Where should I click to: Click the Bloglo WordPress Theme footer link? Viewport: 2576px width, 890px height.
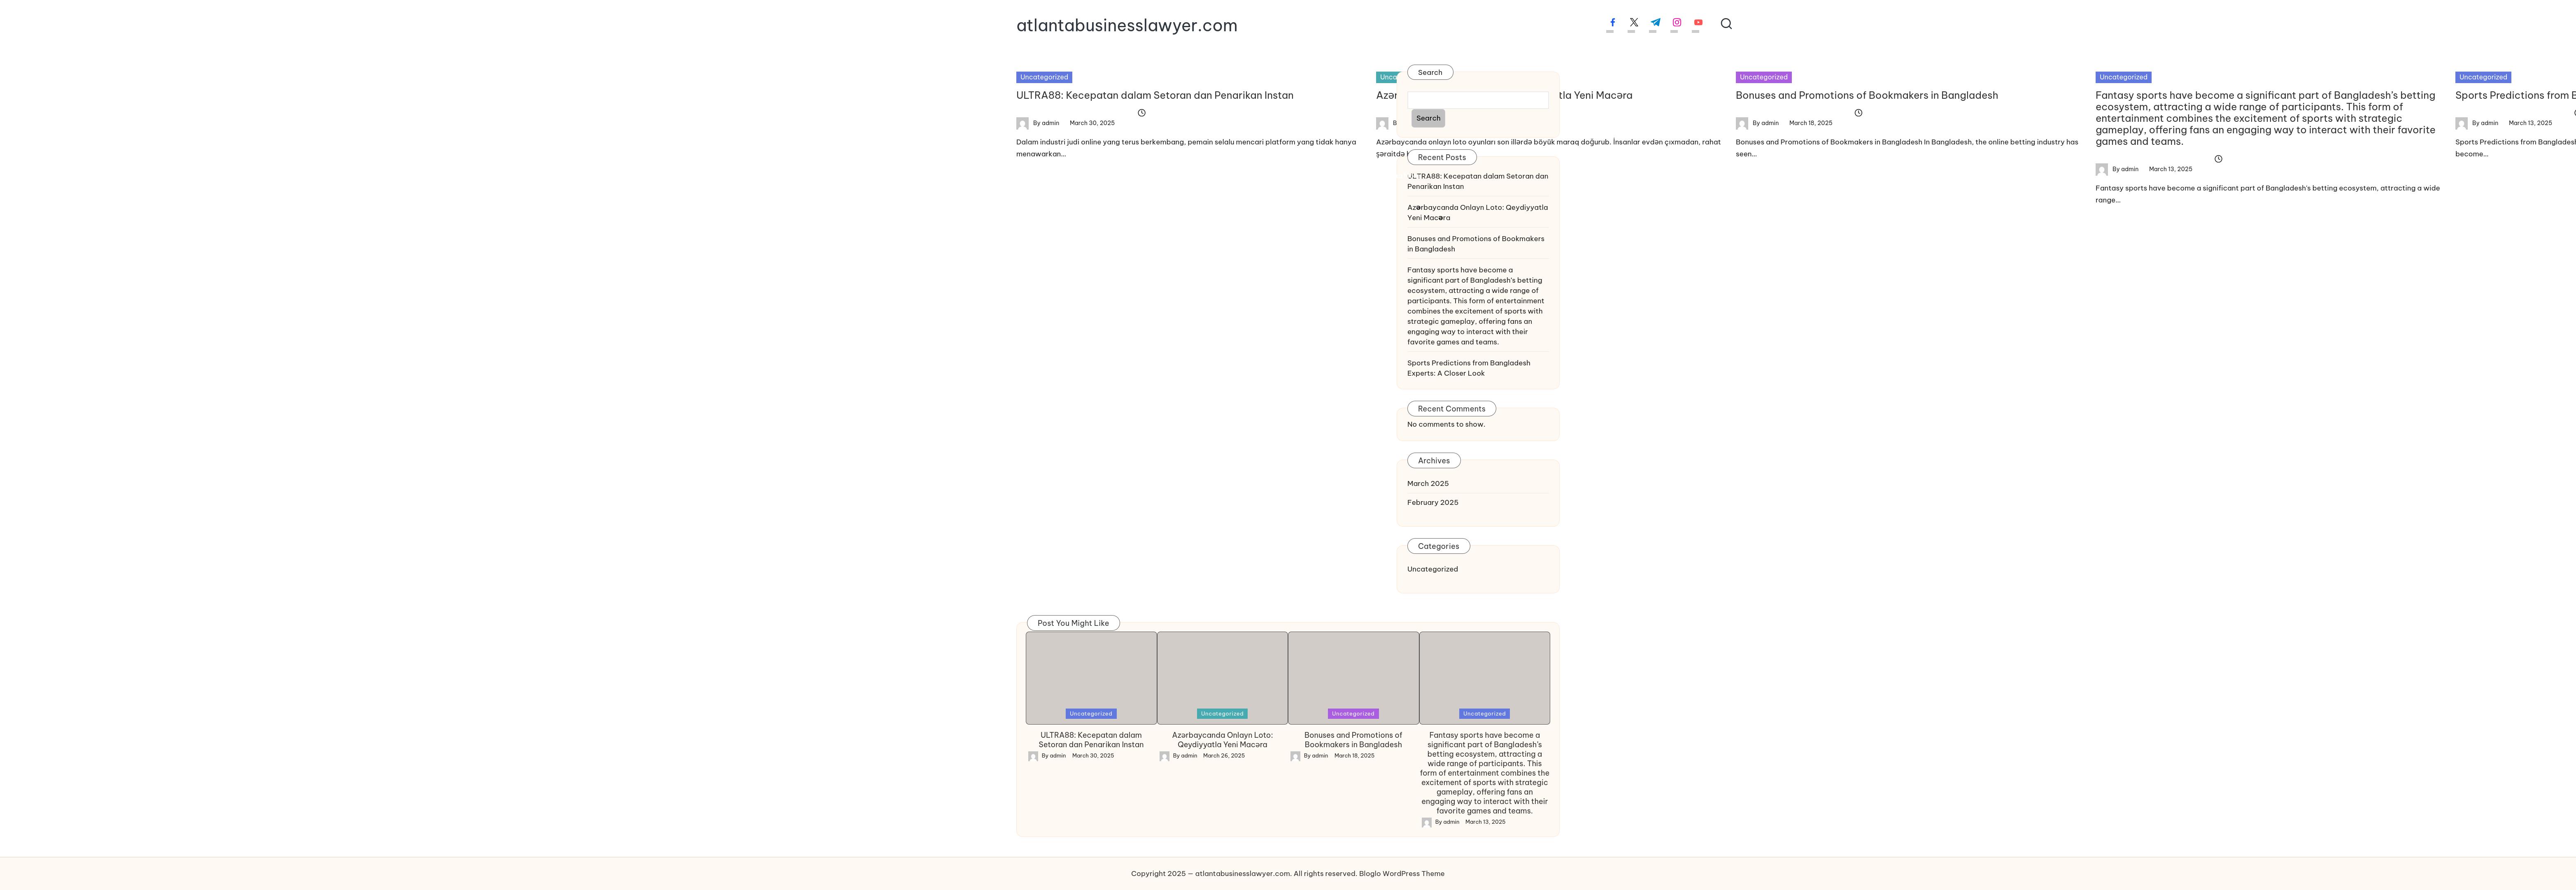(1402, 874)
